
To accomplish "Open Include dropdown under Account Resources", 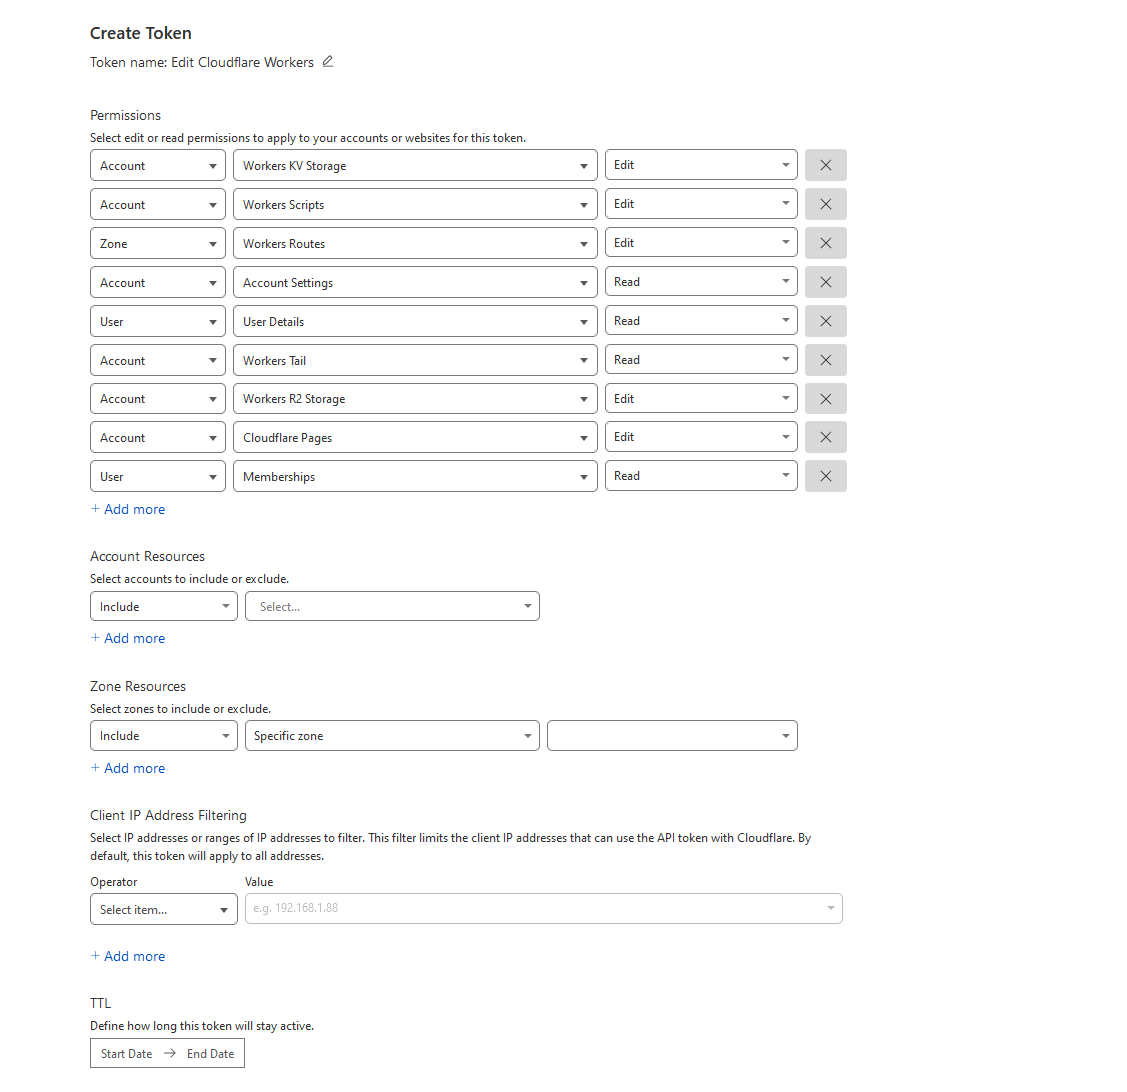I will (x=163, y=606).
